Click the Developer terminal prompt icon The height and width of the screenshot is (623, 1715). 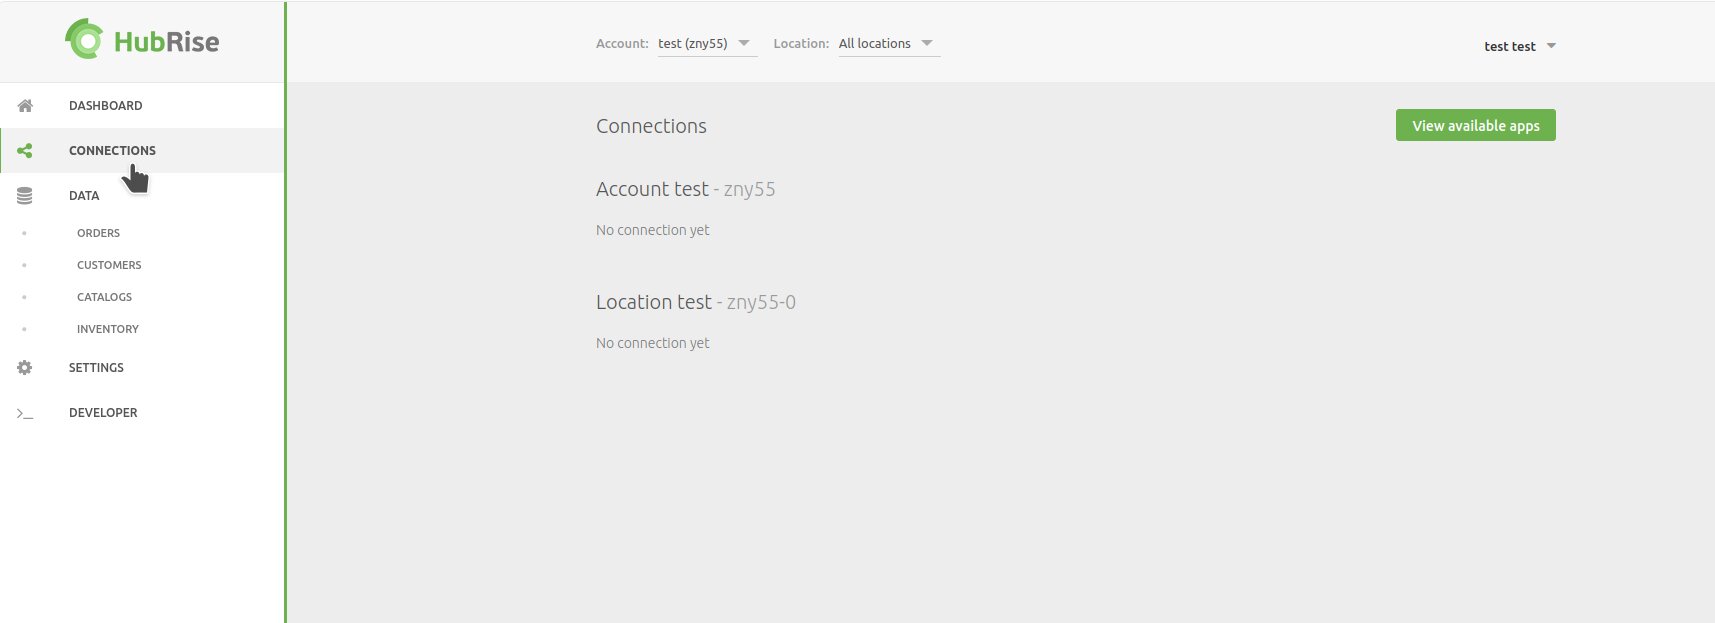click(25, 413)
